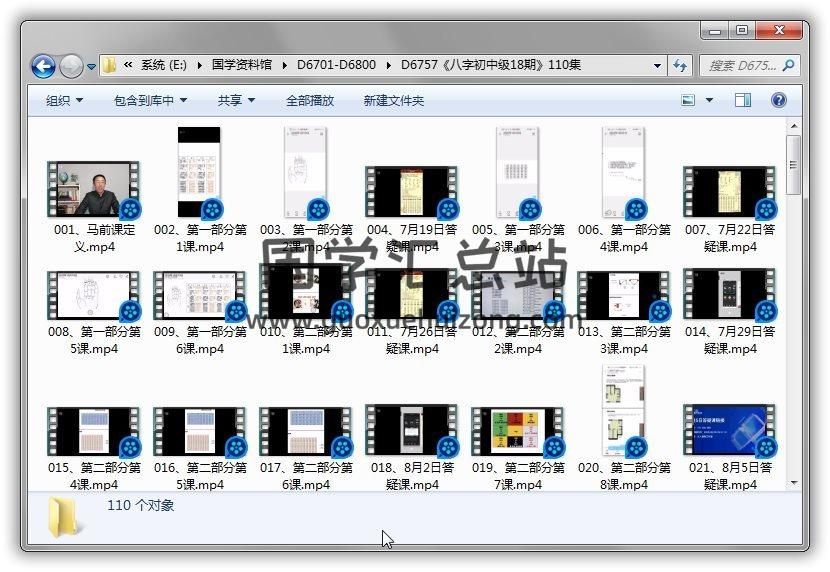Click the search magnifier icon
This screenshot has width=830, height=572.
coord(788,66)
